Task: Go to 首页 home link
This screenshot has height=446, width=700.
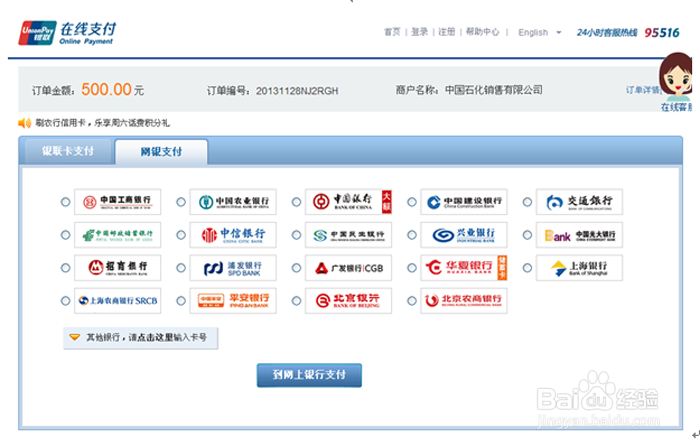Action: point(392,32)
